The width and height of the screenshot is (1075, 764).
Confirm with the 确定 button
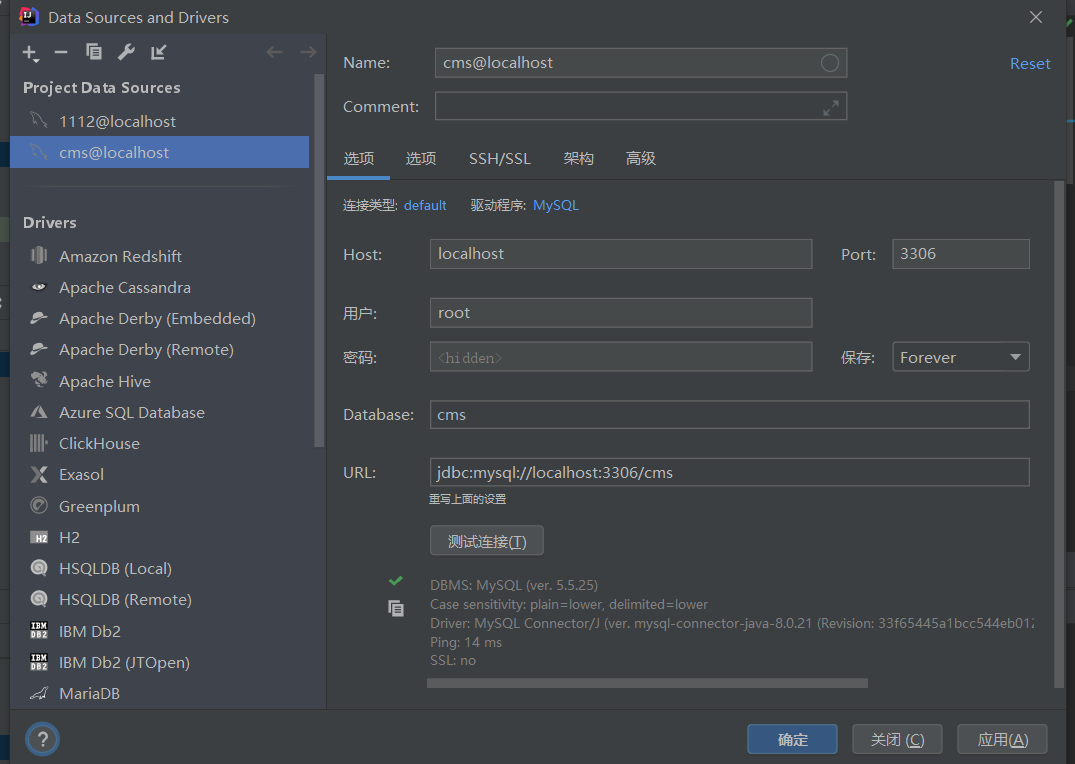pyautogui.click(x=792, y=739)
